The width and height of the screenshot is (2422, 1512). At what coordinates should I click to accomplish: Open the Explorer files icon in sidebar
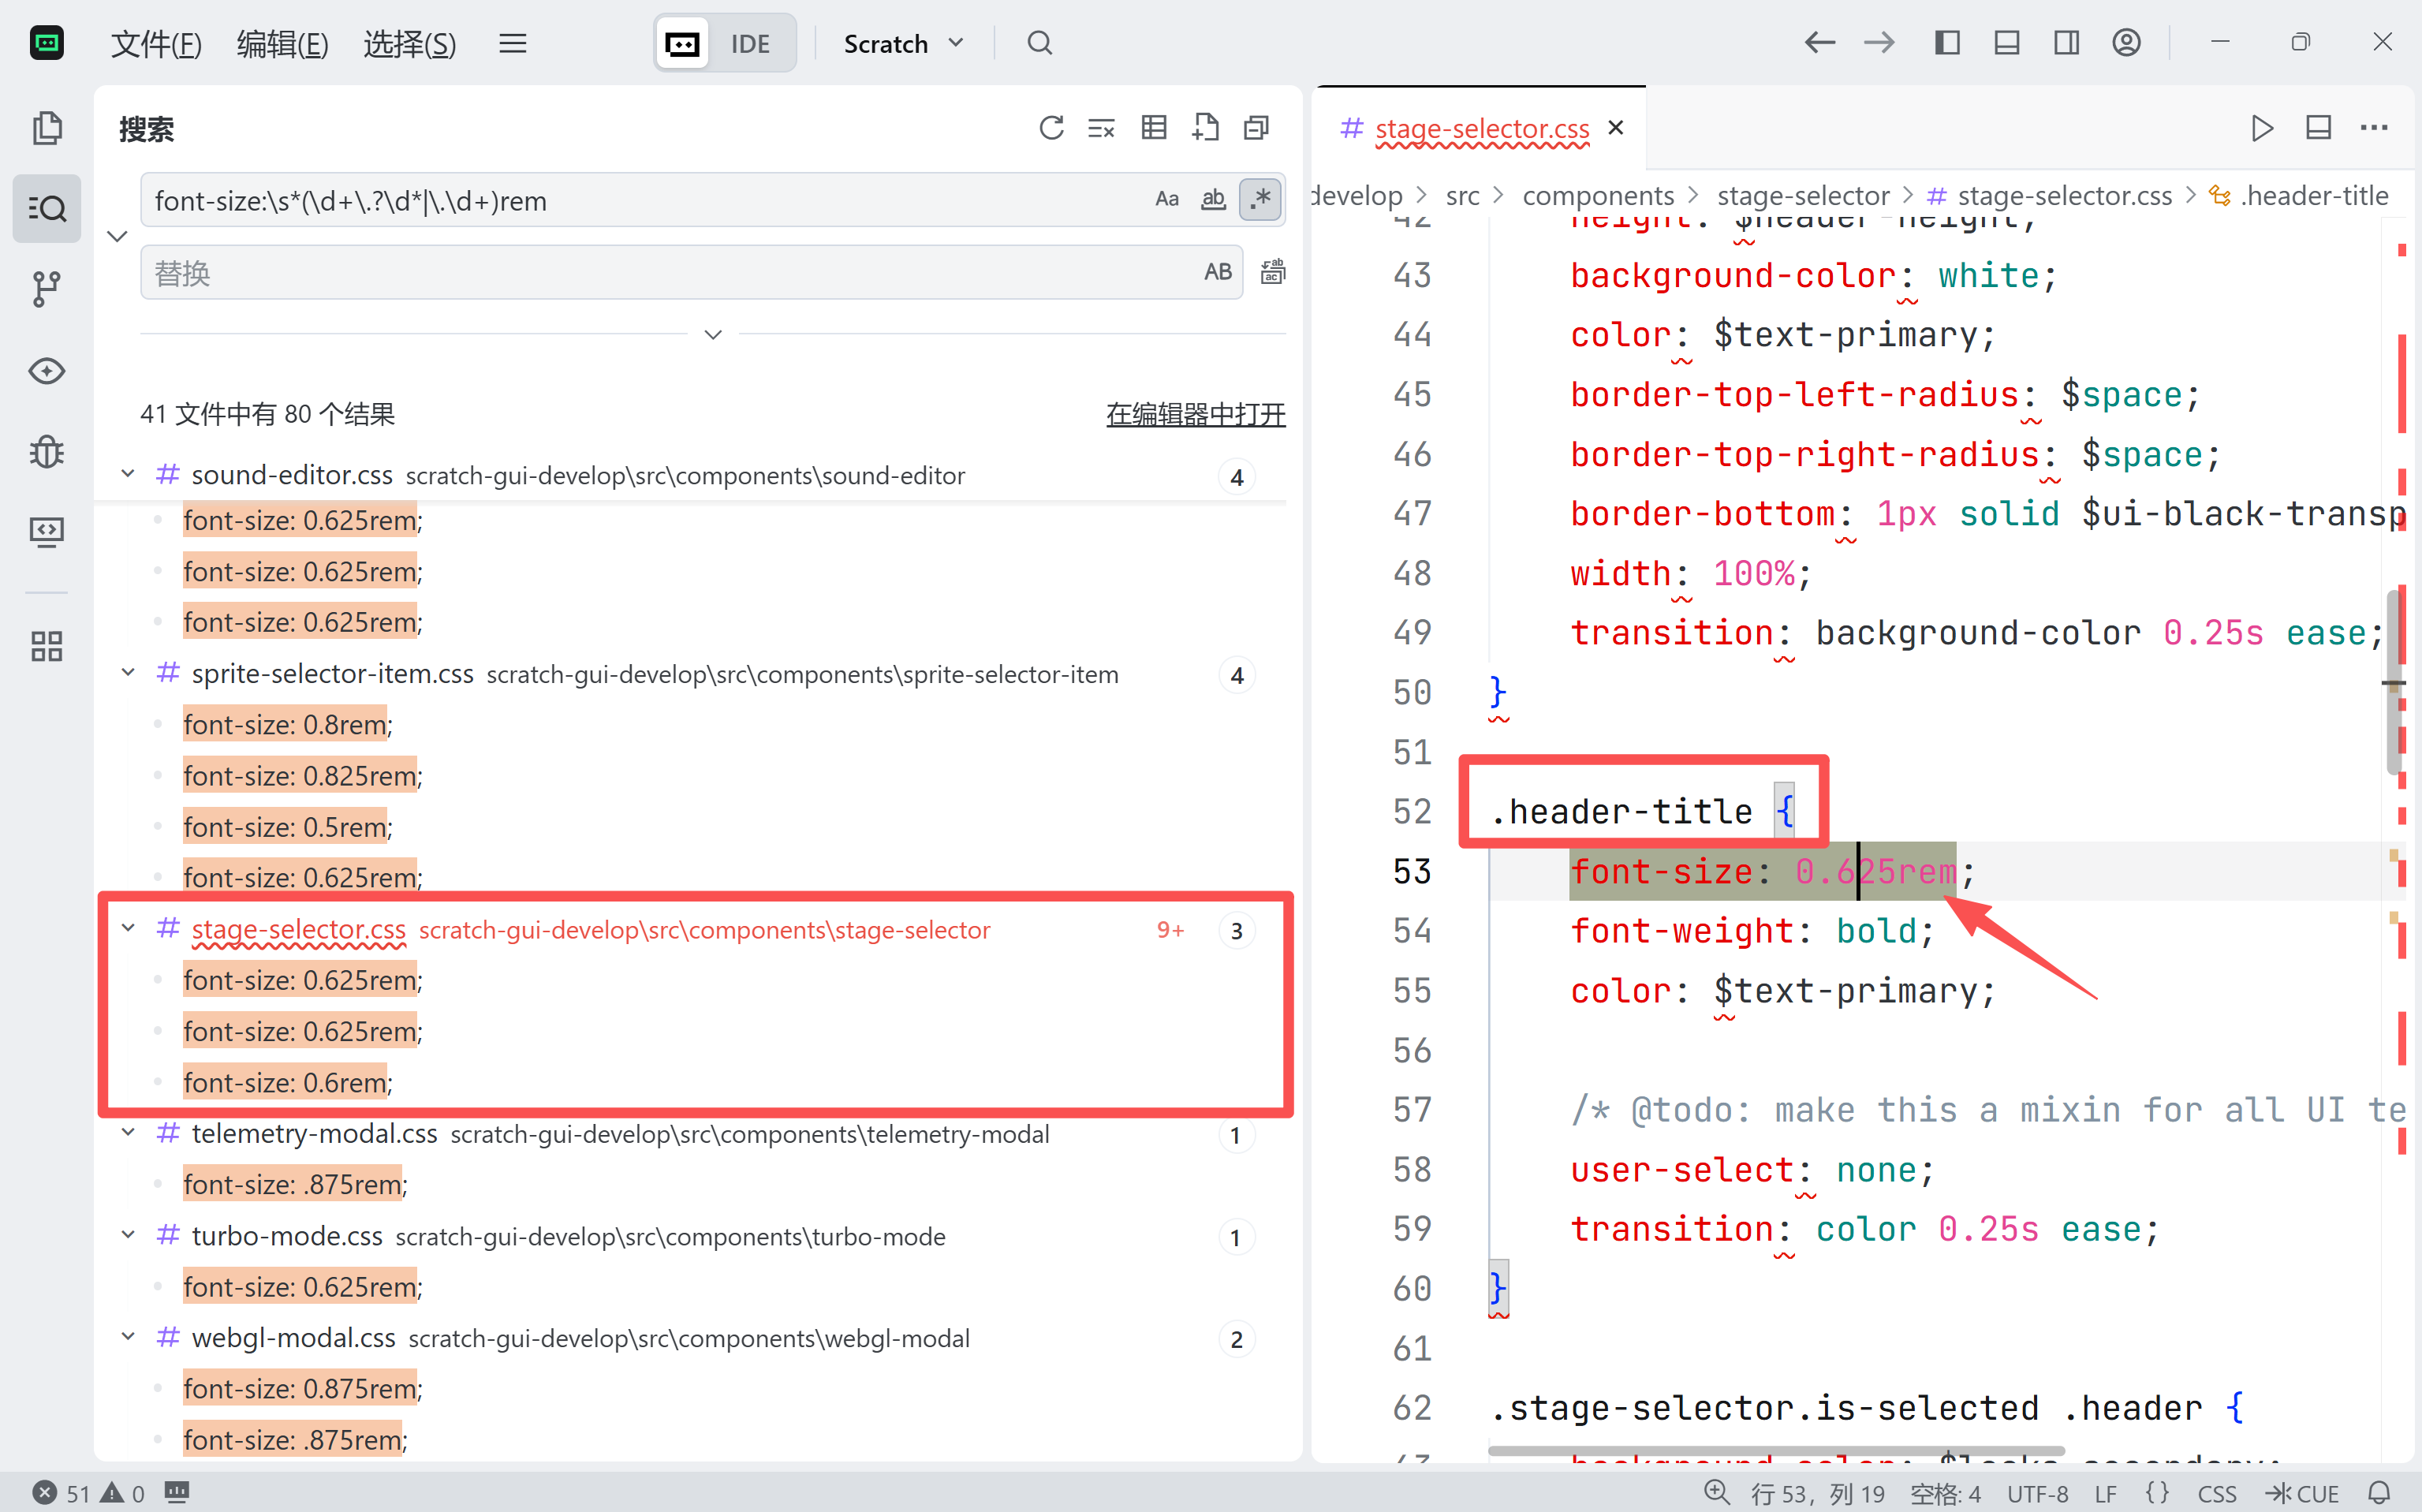pyautogui.click(x=46, y=128)
